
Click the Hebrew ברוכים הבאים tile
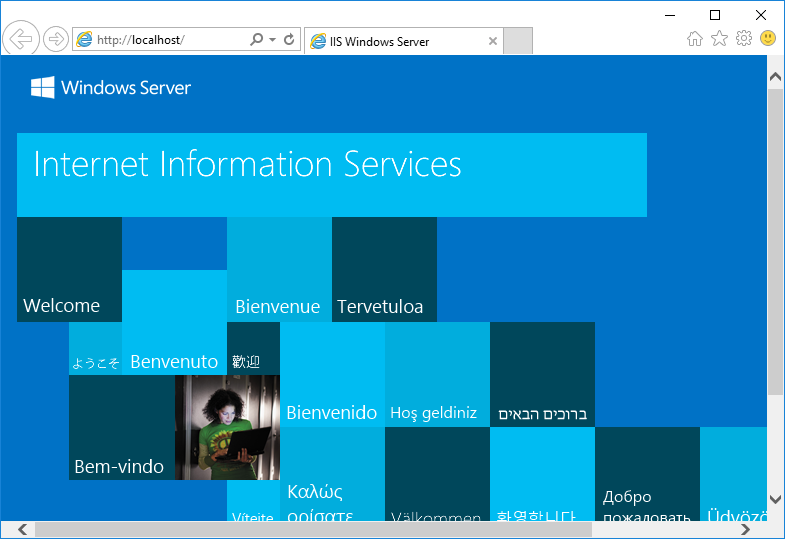[543, 375]
